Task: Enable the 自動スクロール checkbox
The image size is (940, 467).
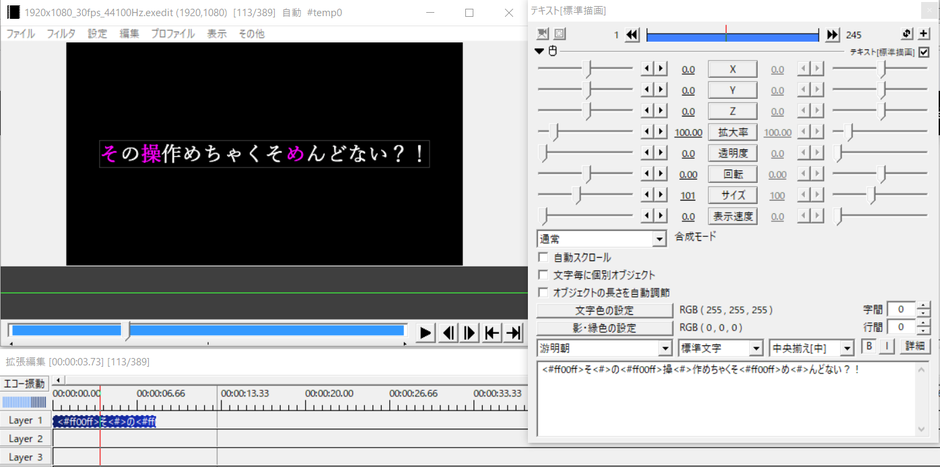Action: pyautogui.click(x=544, y=257)
